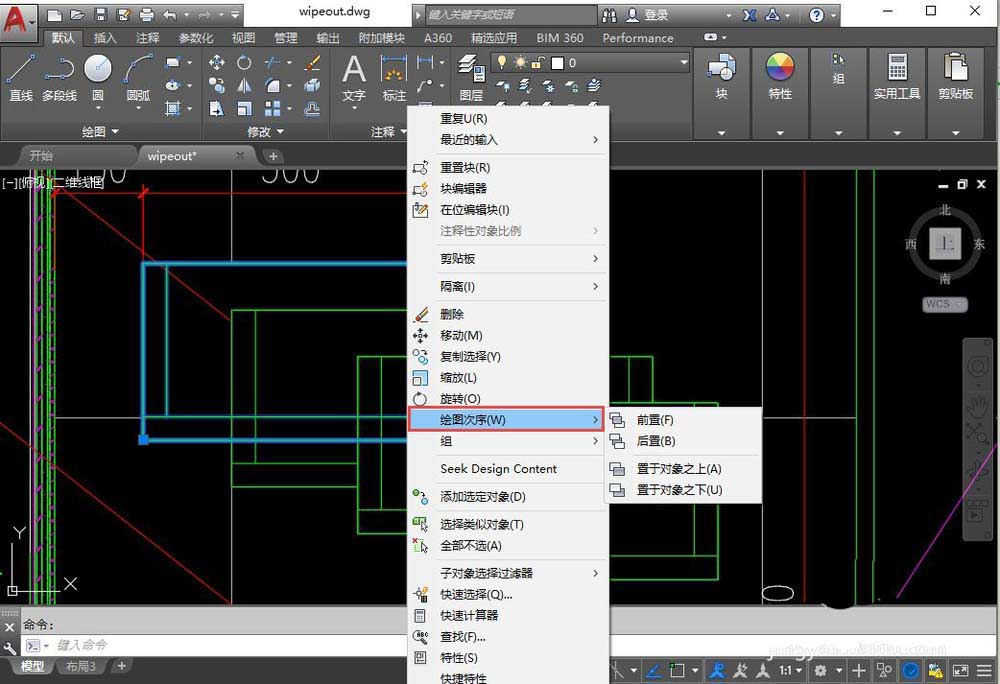Click the 登录 sign-in button
The image size is (1000, 684).
coord(647,15)
